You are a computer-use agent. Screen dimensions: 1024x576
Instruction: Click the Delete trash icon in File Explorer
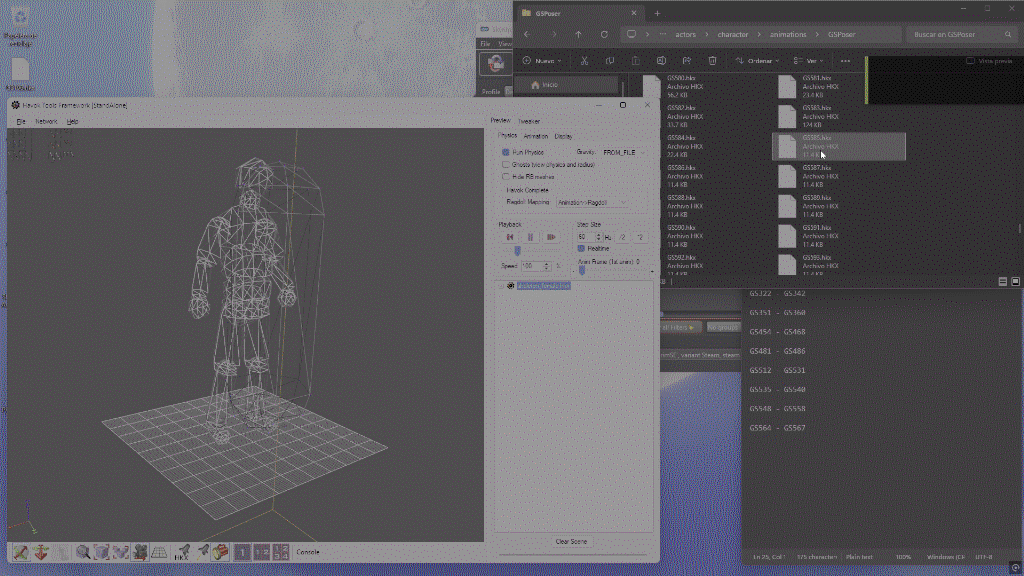[x=712, y=61]
